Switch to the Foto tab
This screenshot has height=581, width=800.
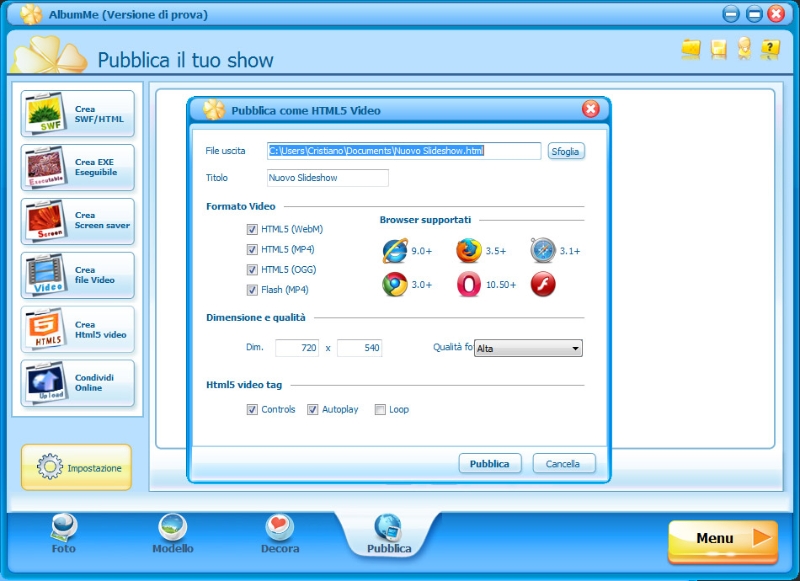coord(63,534)
